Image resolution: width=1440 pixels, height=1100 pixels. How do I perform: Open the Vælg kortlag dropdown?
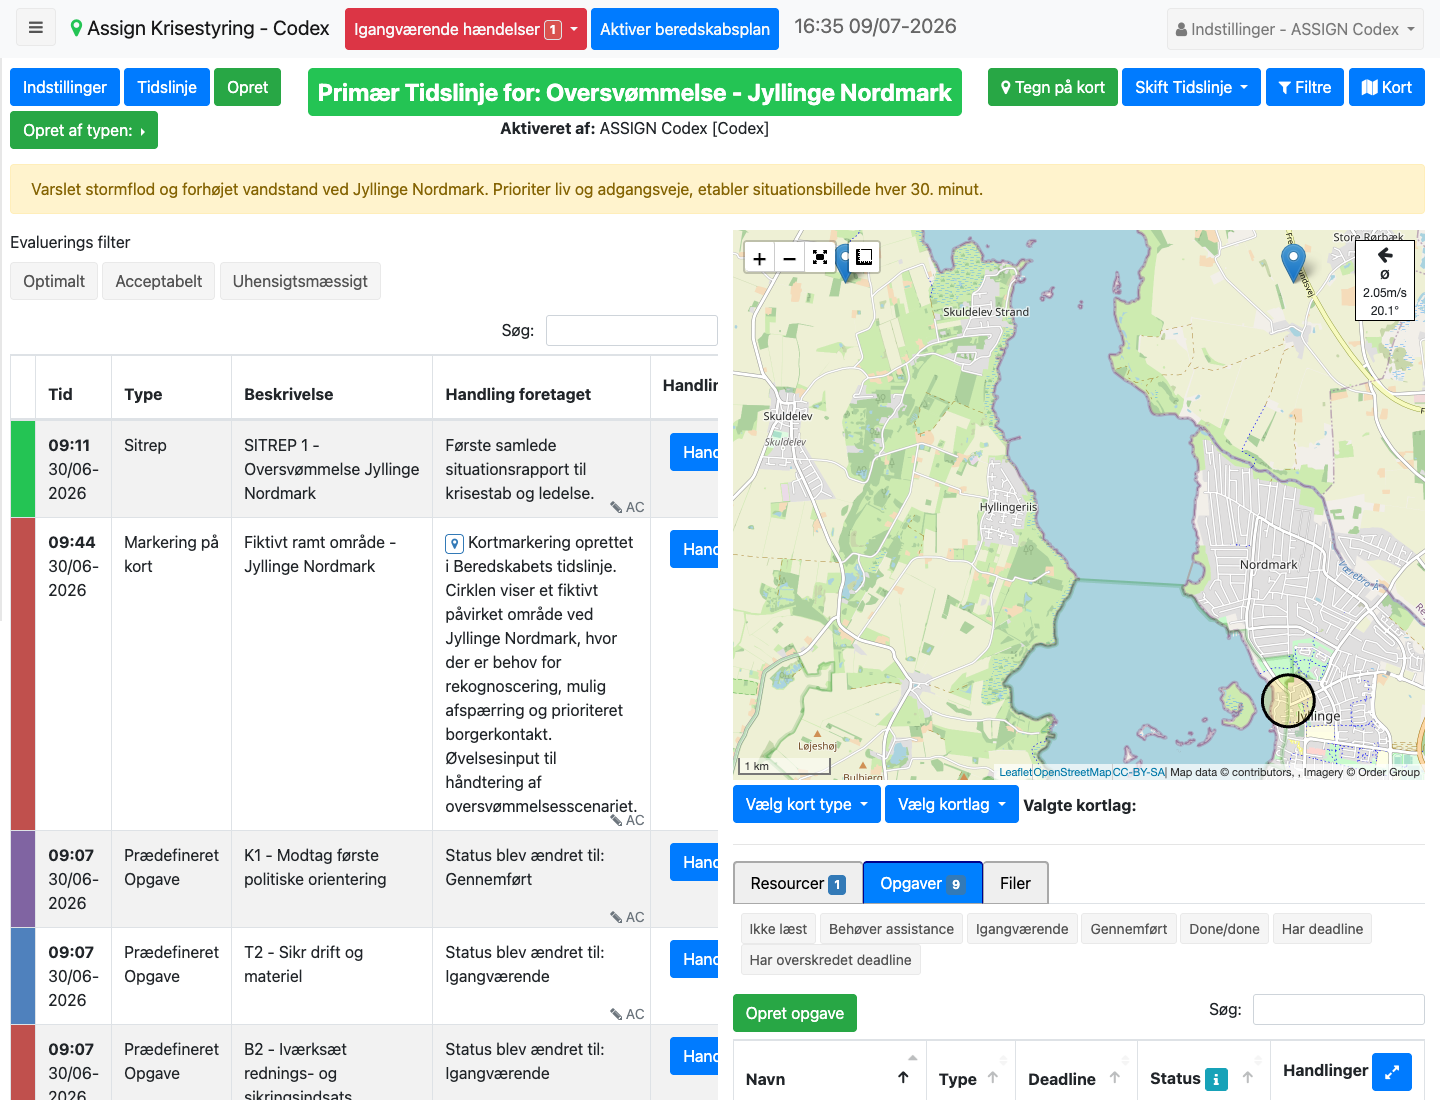click(x=952, y=804)
